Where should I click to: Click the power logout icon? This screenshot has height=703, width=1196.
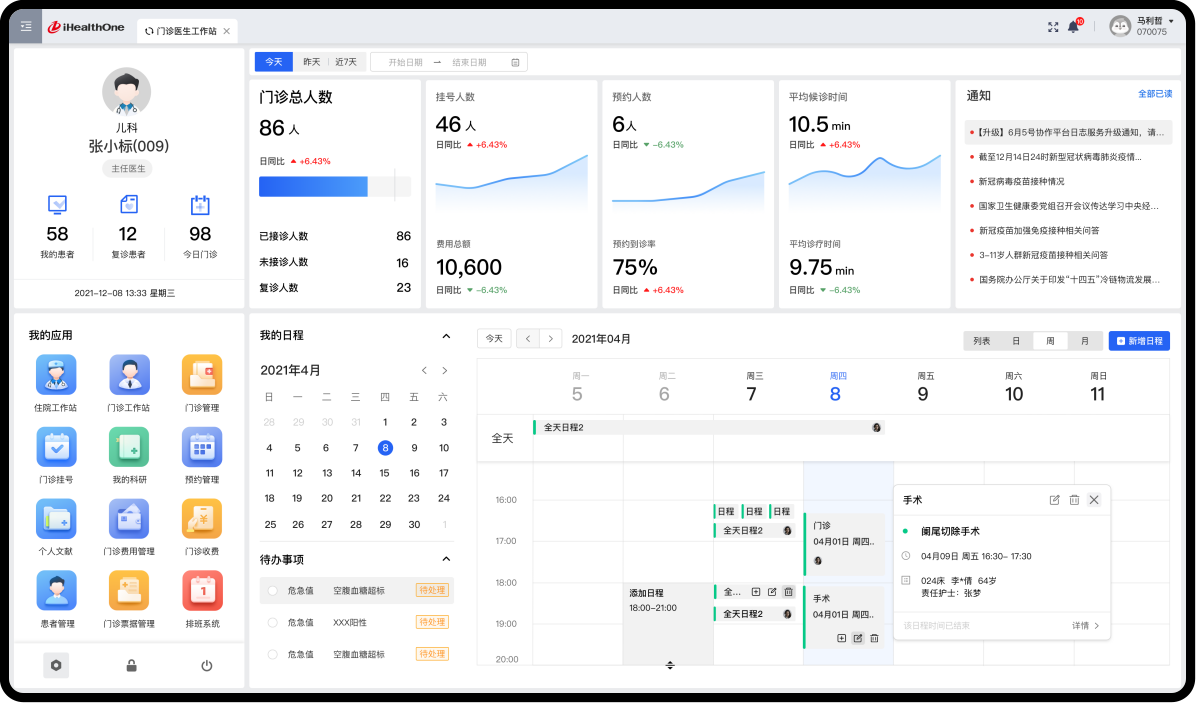pyautogui.click(x=207, y=665)
